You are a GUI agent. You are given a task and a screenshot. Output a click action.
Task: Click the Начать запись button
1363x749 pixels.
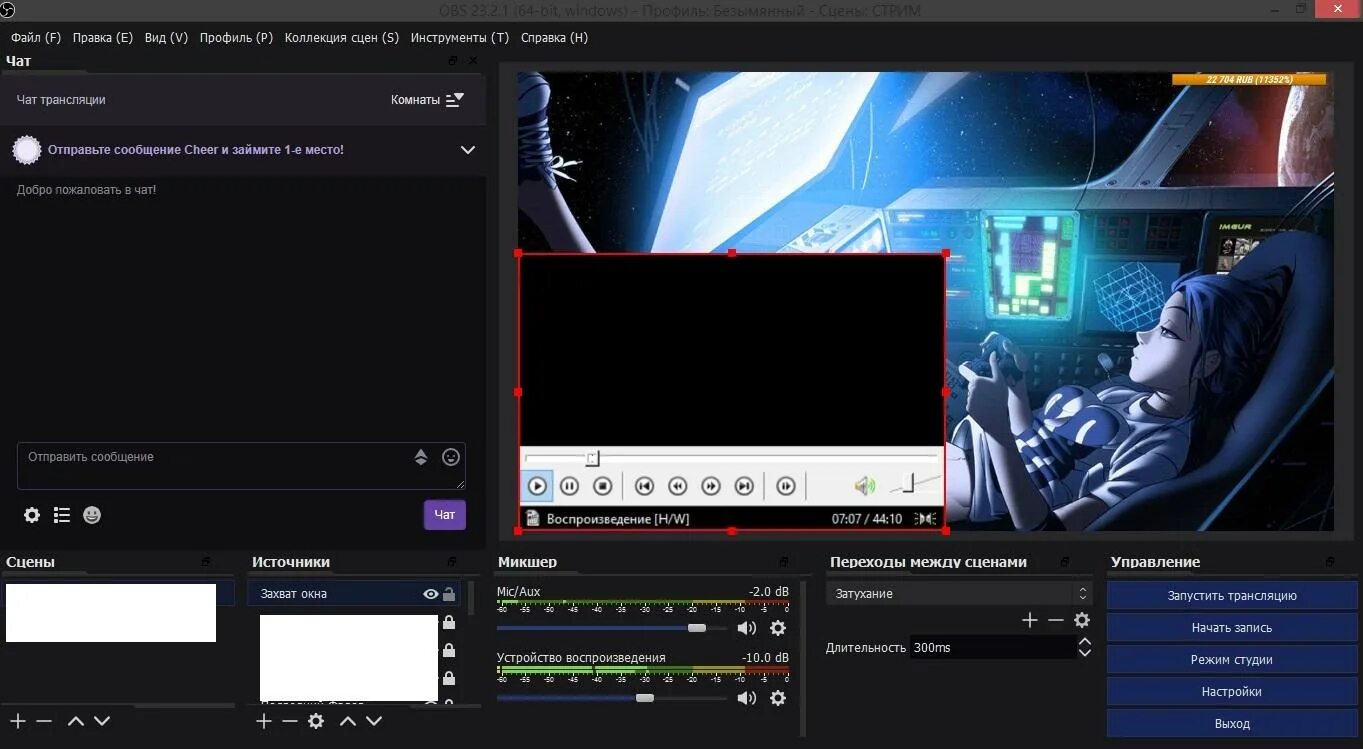pos(1232,628)
